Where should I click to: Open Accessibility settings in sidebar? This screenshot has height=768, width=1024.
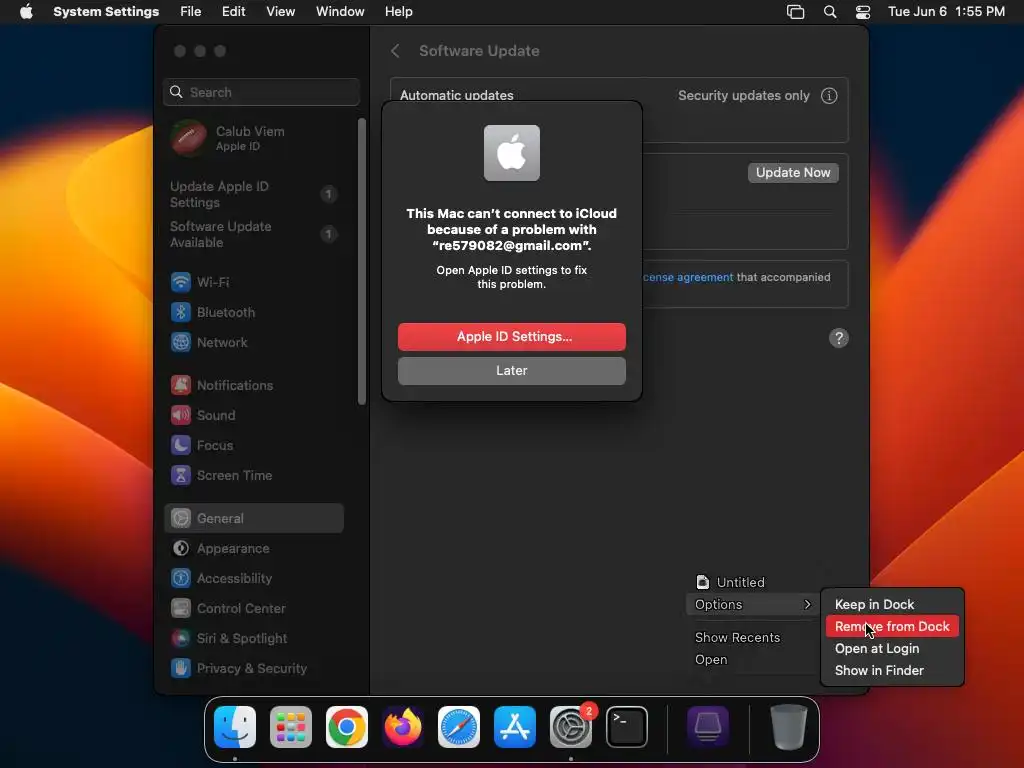point(253,579)
